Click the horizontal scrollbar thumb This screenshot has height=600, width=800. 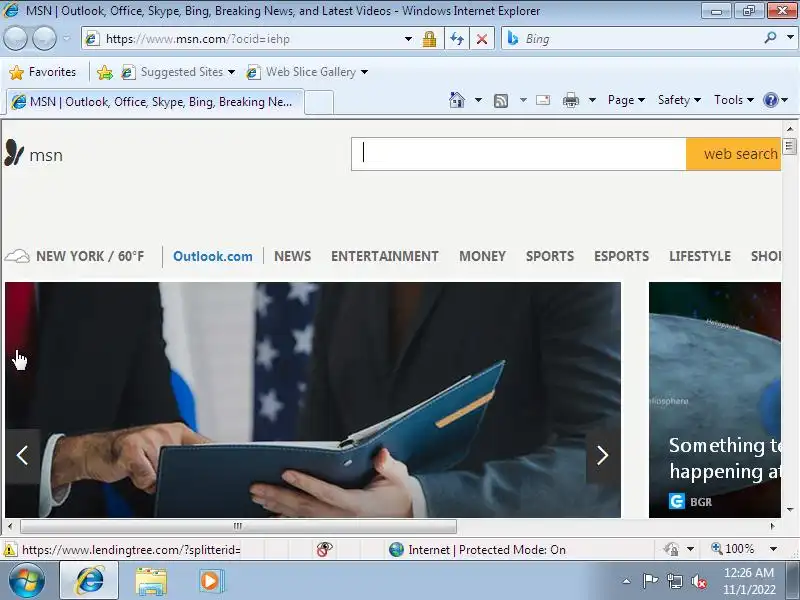point(238,526)
